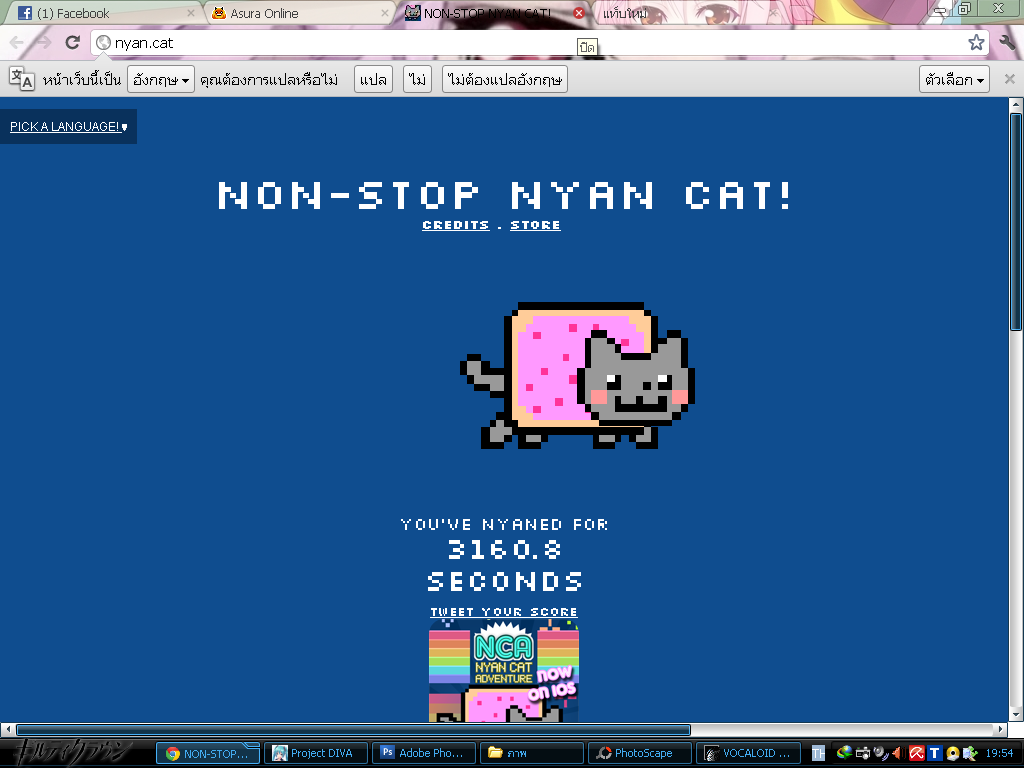Expand the PICK A LANGUAGE menu

point(69,127)
